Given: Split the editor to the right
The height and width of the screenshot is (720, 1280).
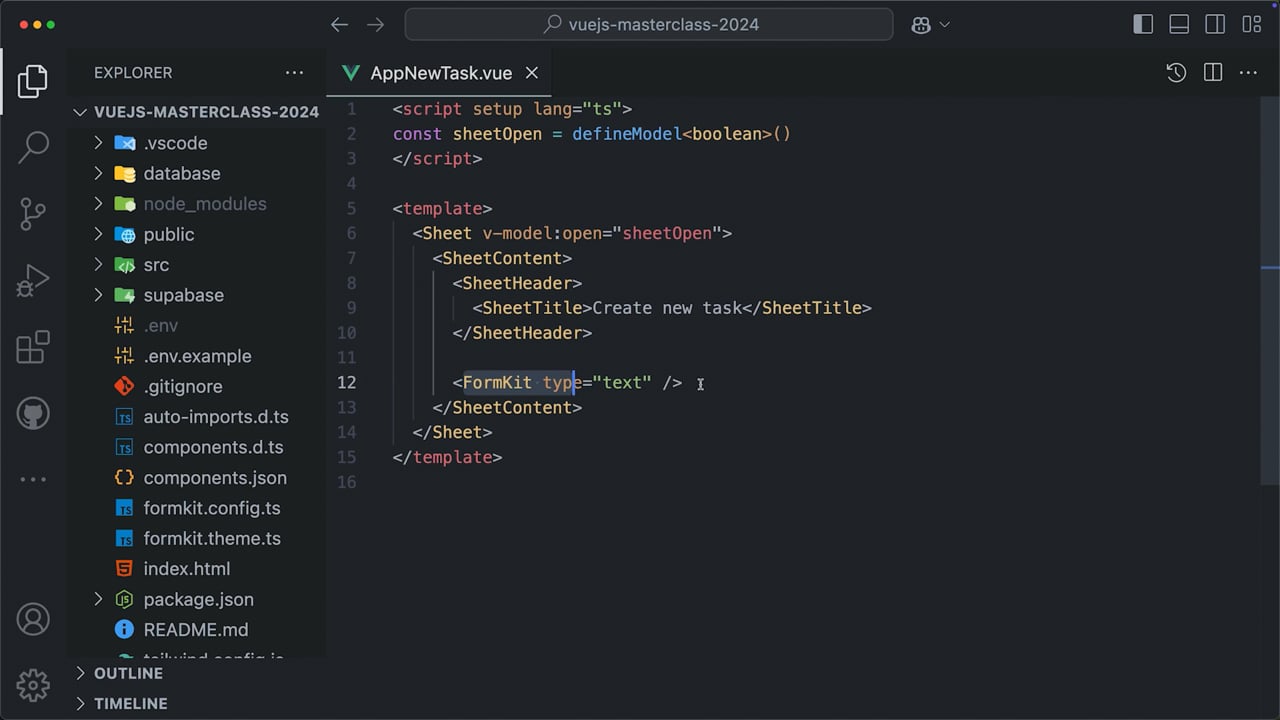Looking at the screenshot, I should pyautogui.click(x=1213, y=73).
